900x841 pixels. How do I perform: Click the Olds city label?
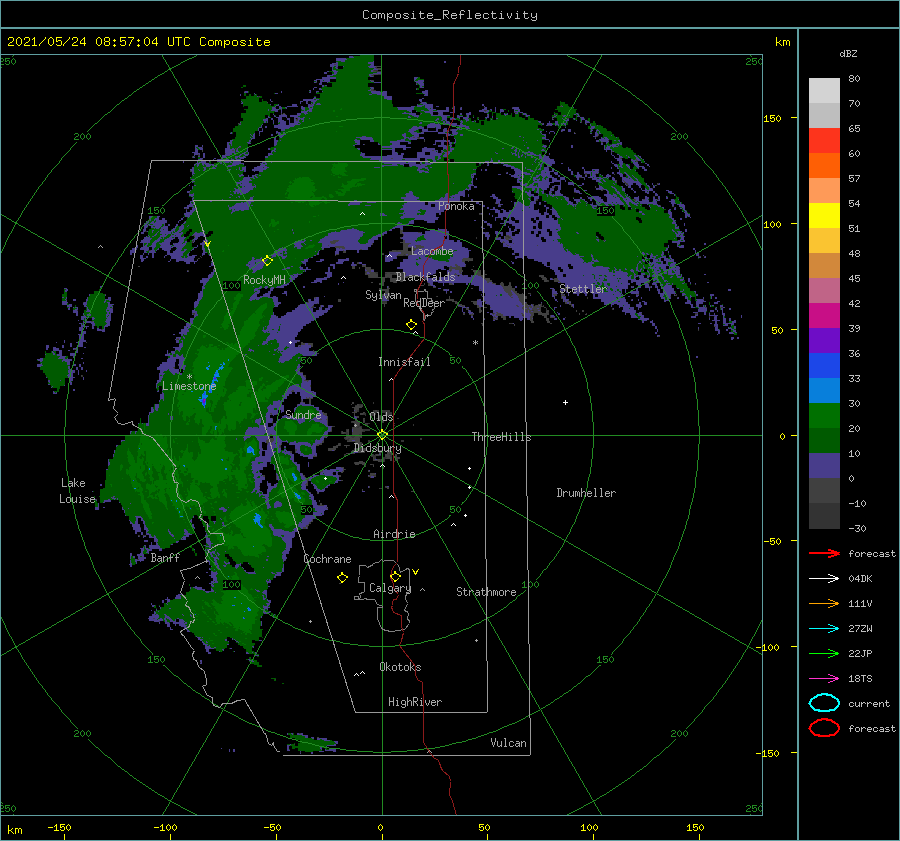coord(381,417)
